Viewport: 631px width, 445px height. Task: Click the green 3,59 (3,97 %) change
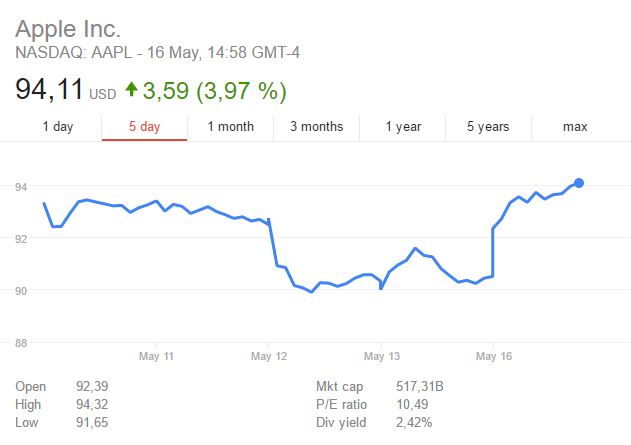[x=214, y=92]
